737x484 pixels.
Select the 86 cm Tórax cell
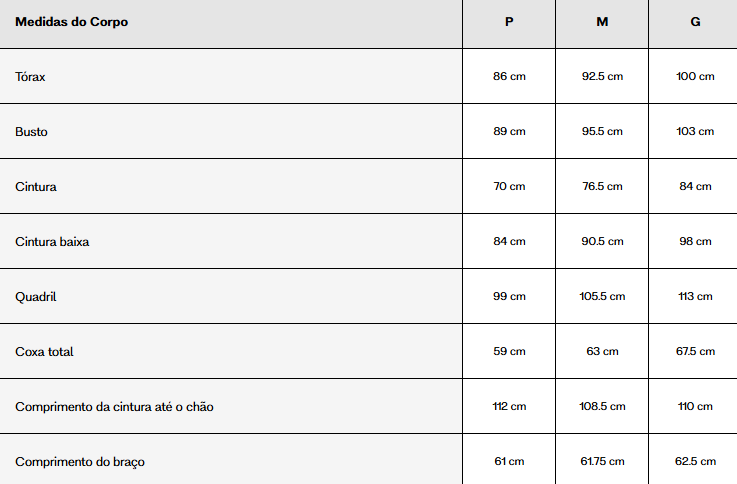point(509,76)
